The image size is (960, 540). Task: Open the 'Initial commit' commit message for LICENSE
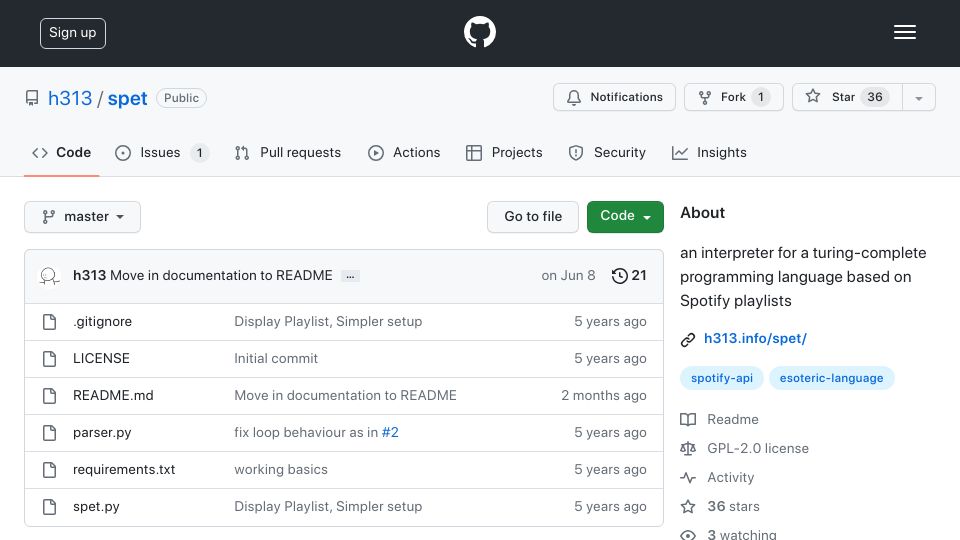pyautogui.click(x=276, y=358)
